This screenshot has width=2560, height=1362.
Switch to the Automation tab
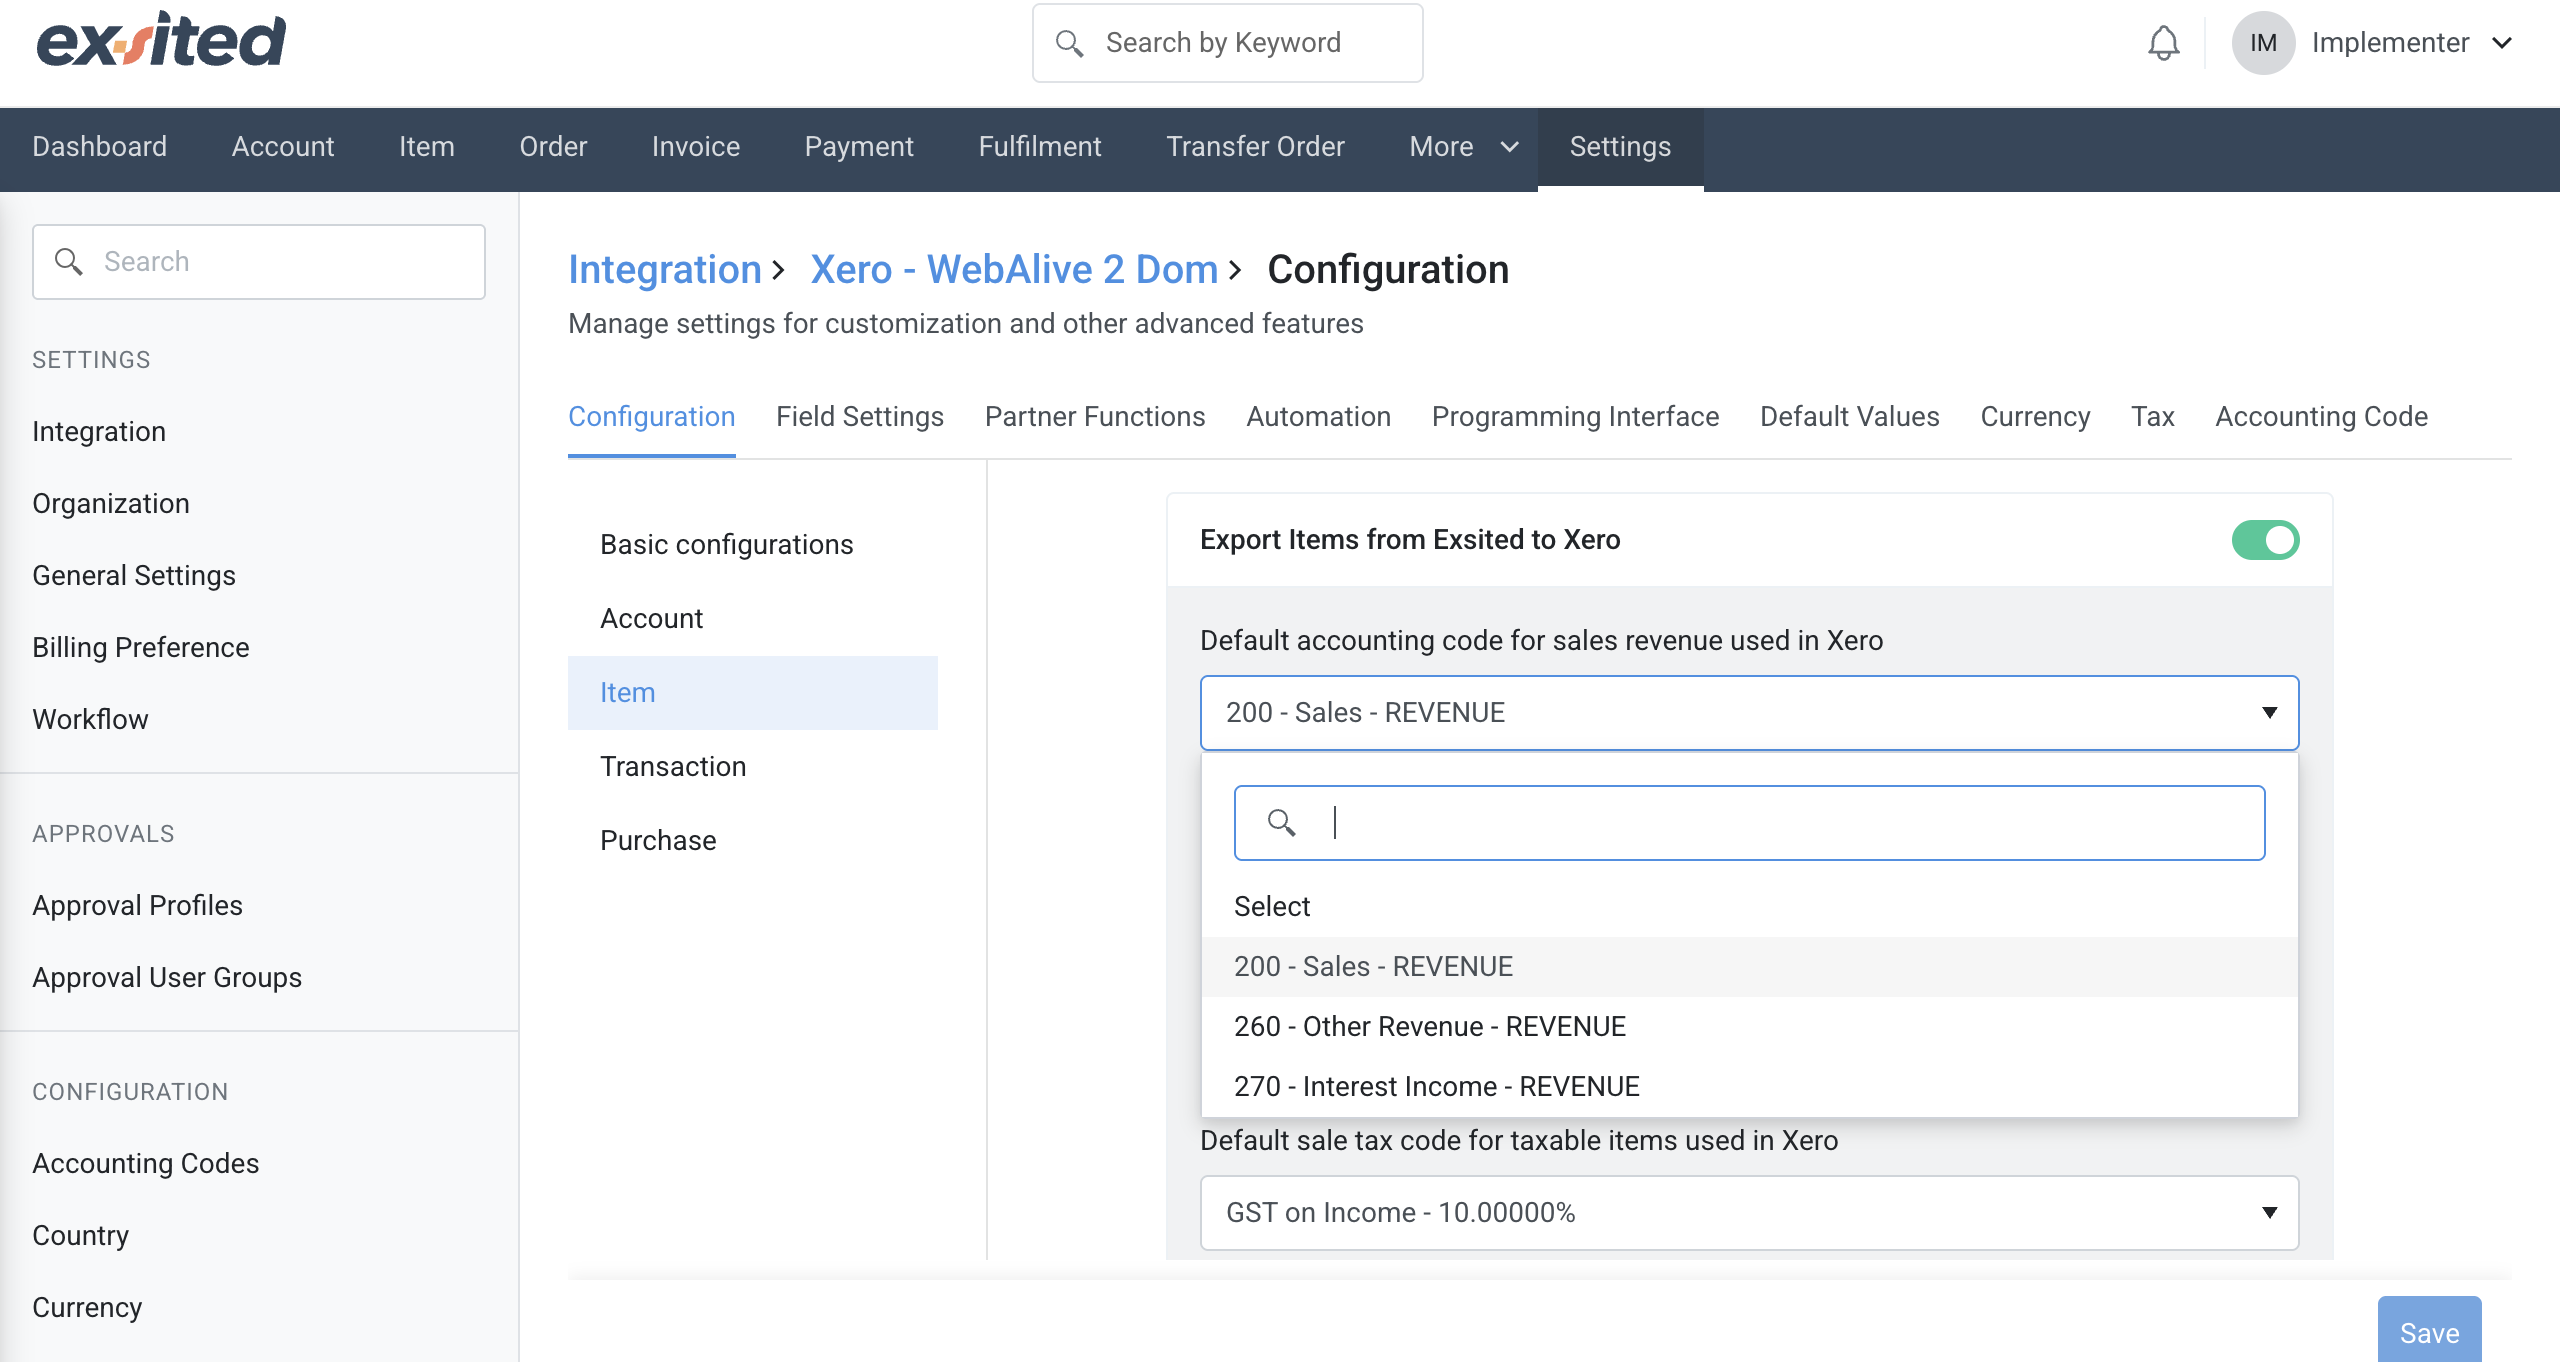[1318, 416]
